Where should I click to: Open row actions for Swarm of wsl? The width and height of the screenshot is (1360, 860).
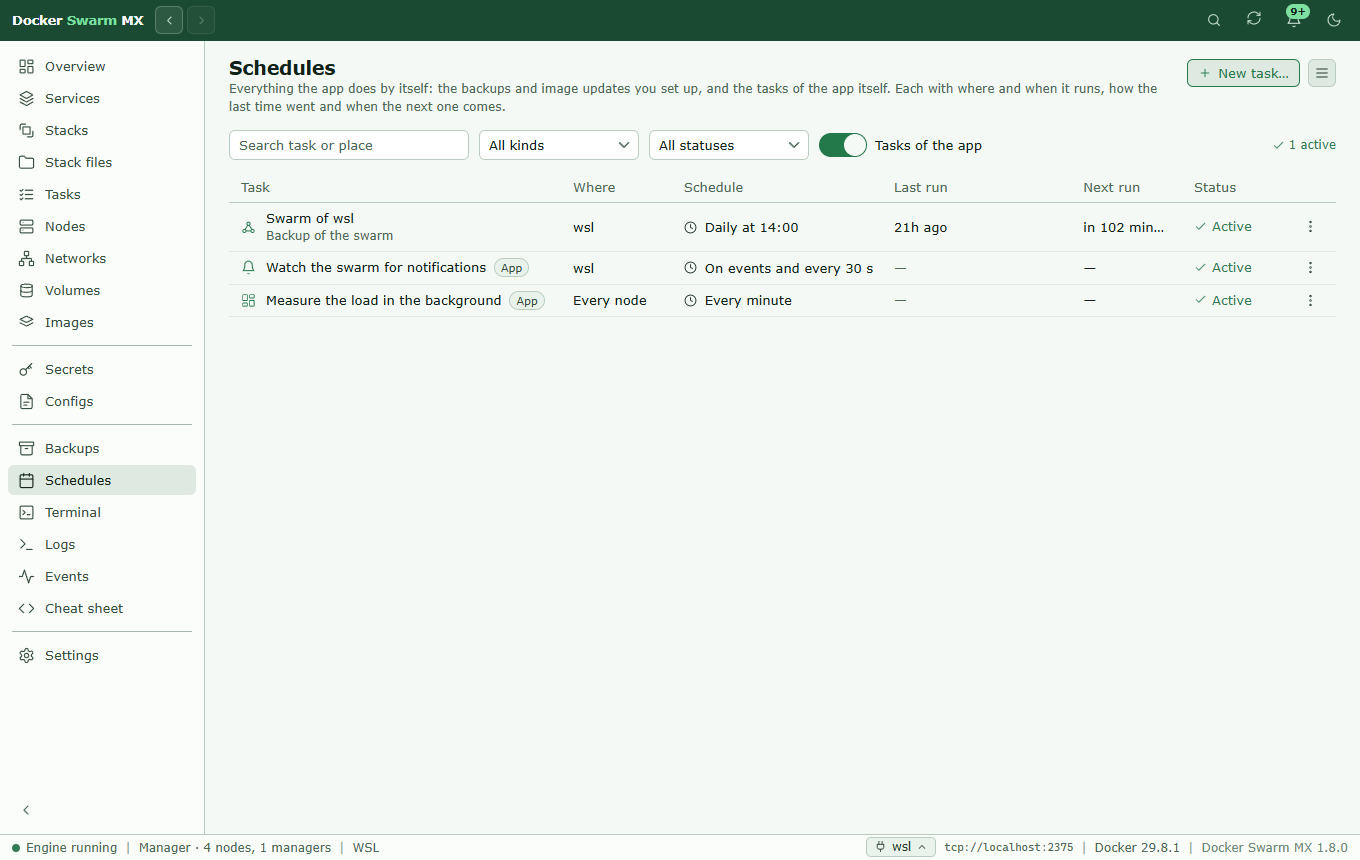click(x=1311, y=227)
